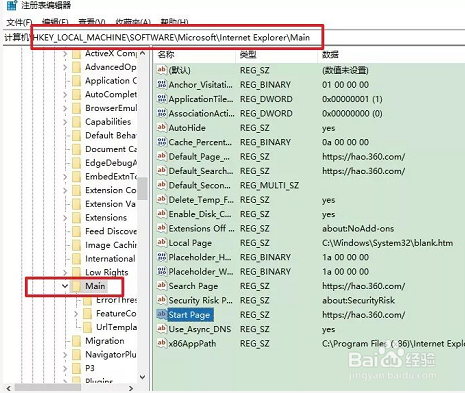Open the 查看(V) menu
The width and height of the screenshot is (465, 393).
91,22
